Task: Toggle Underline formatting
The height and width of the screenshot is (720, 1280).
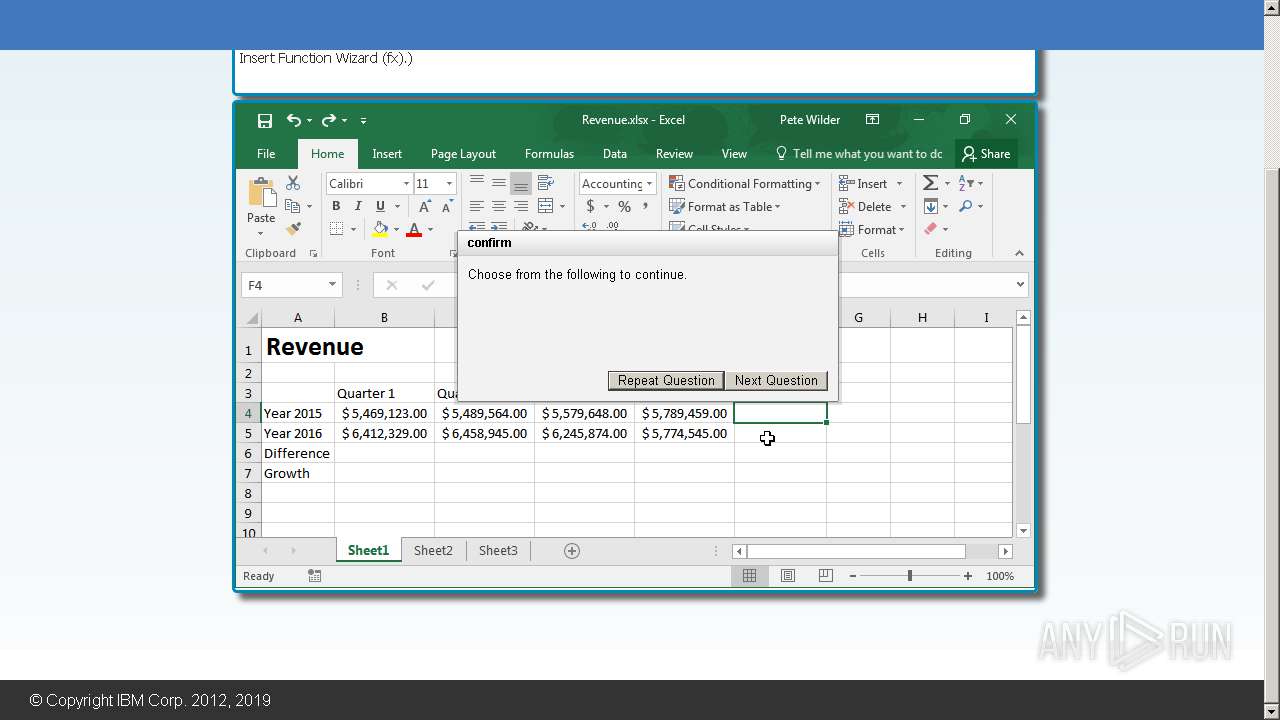Action: coord(380,206)
